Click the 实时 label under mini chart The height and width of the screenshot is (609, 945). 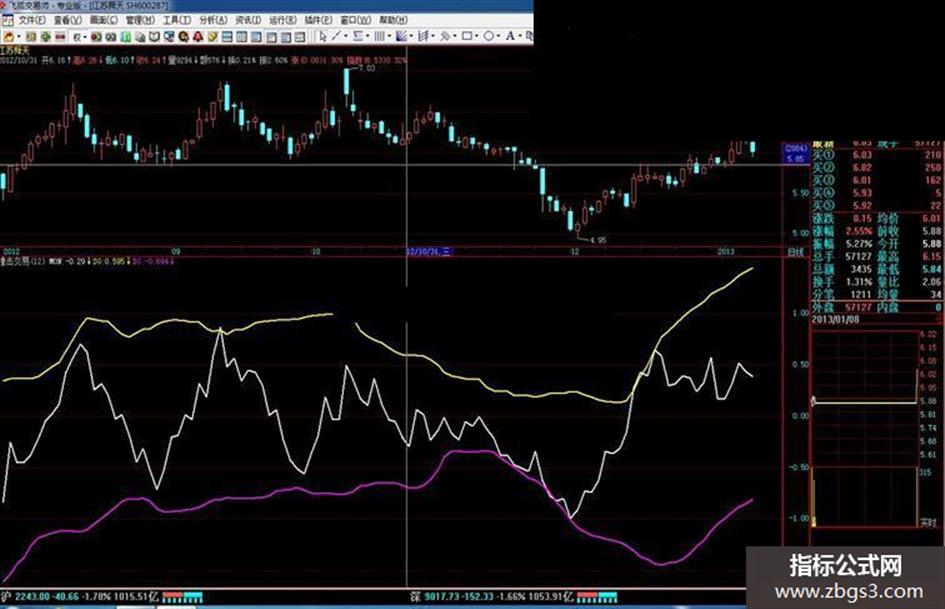tap(928, 523)
